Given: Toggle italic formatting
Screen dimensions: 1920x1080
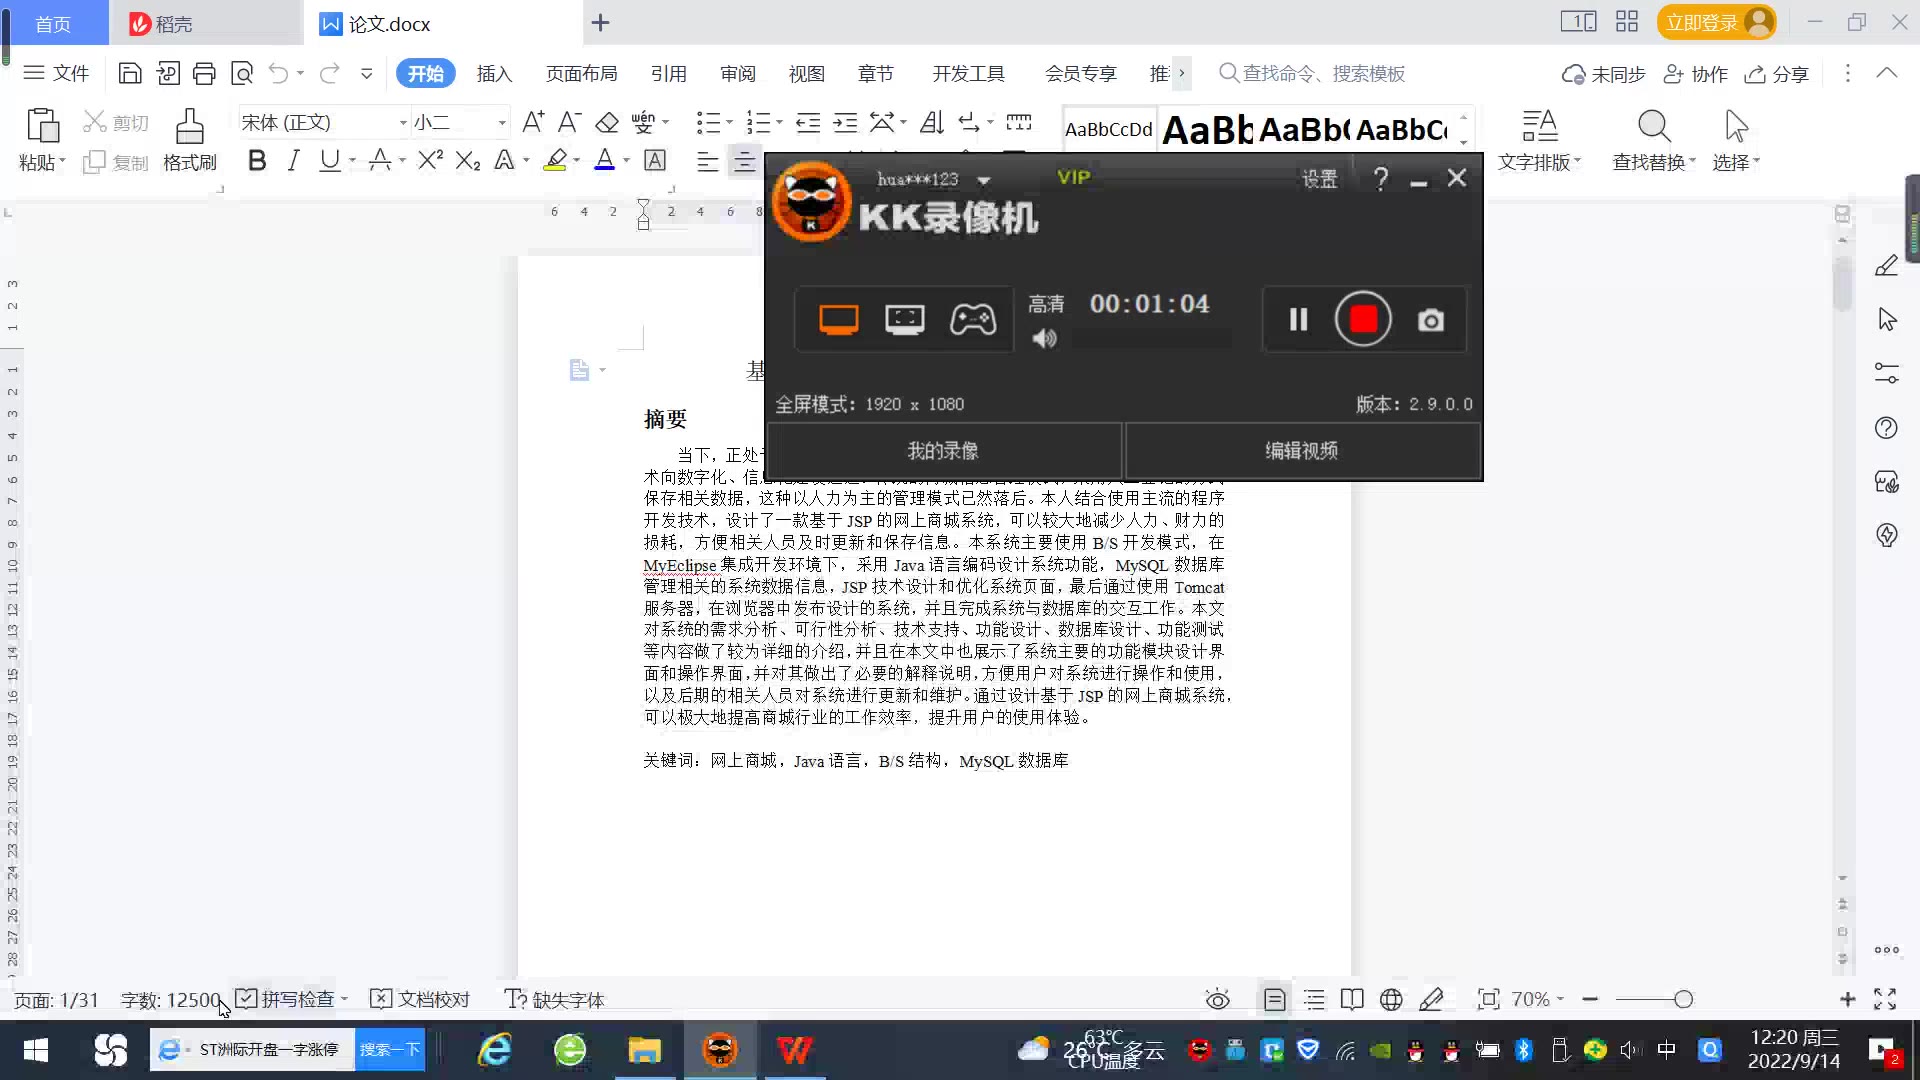Looking at the screenshot, I should point(293,160).
